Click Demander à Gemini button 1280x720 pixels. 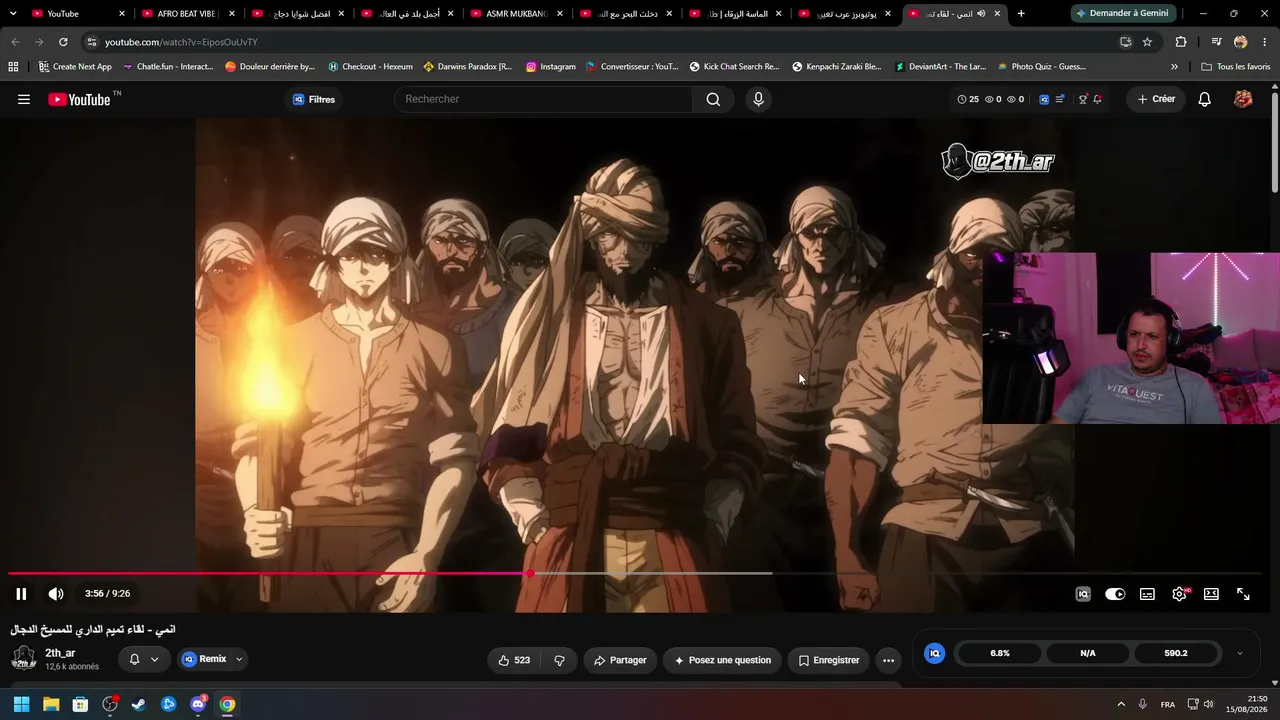click(x=1125, y=13)
